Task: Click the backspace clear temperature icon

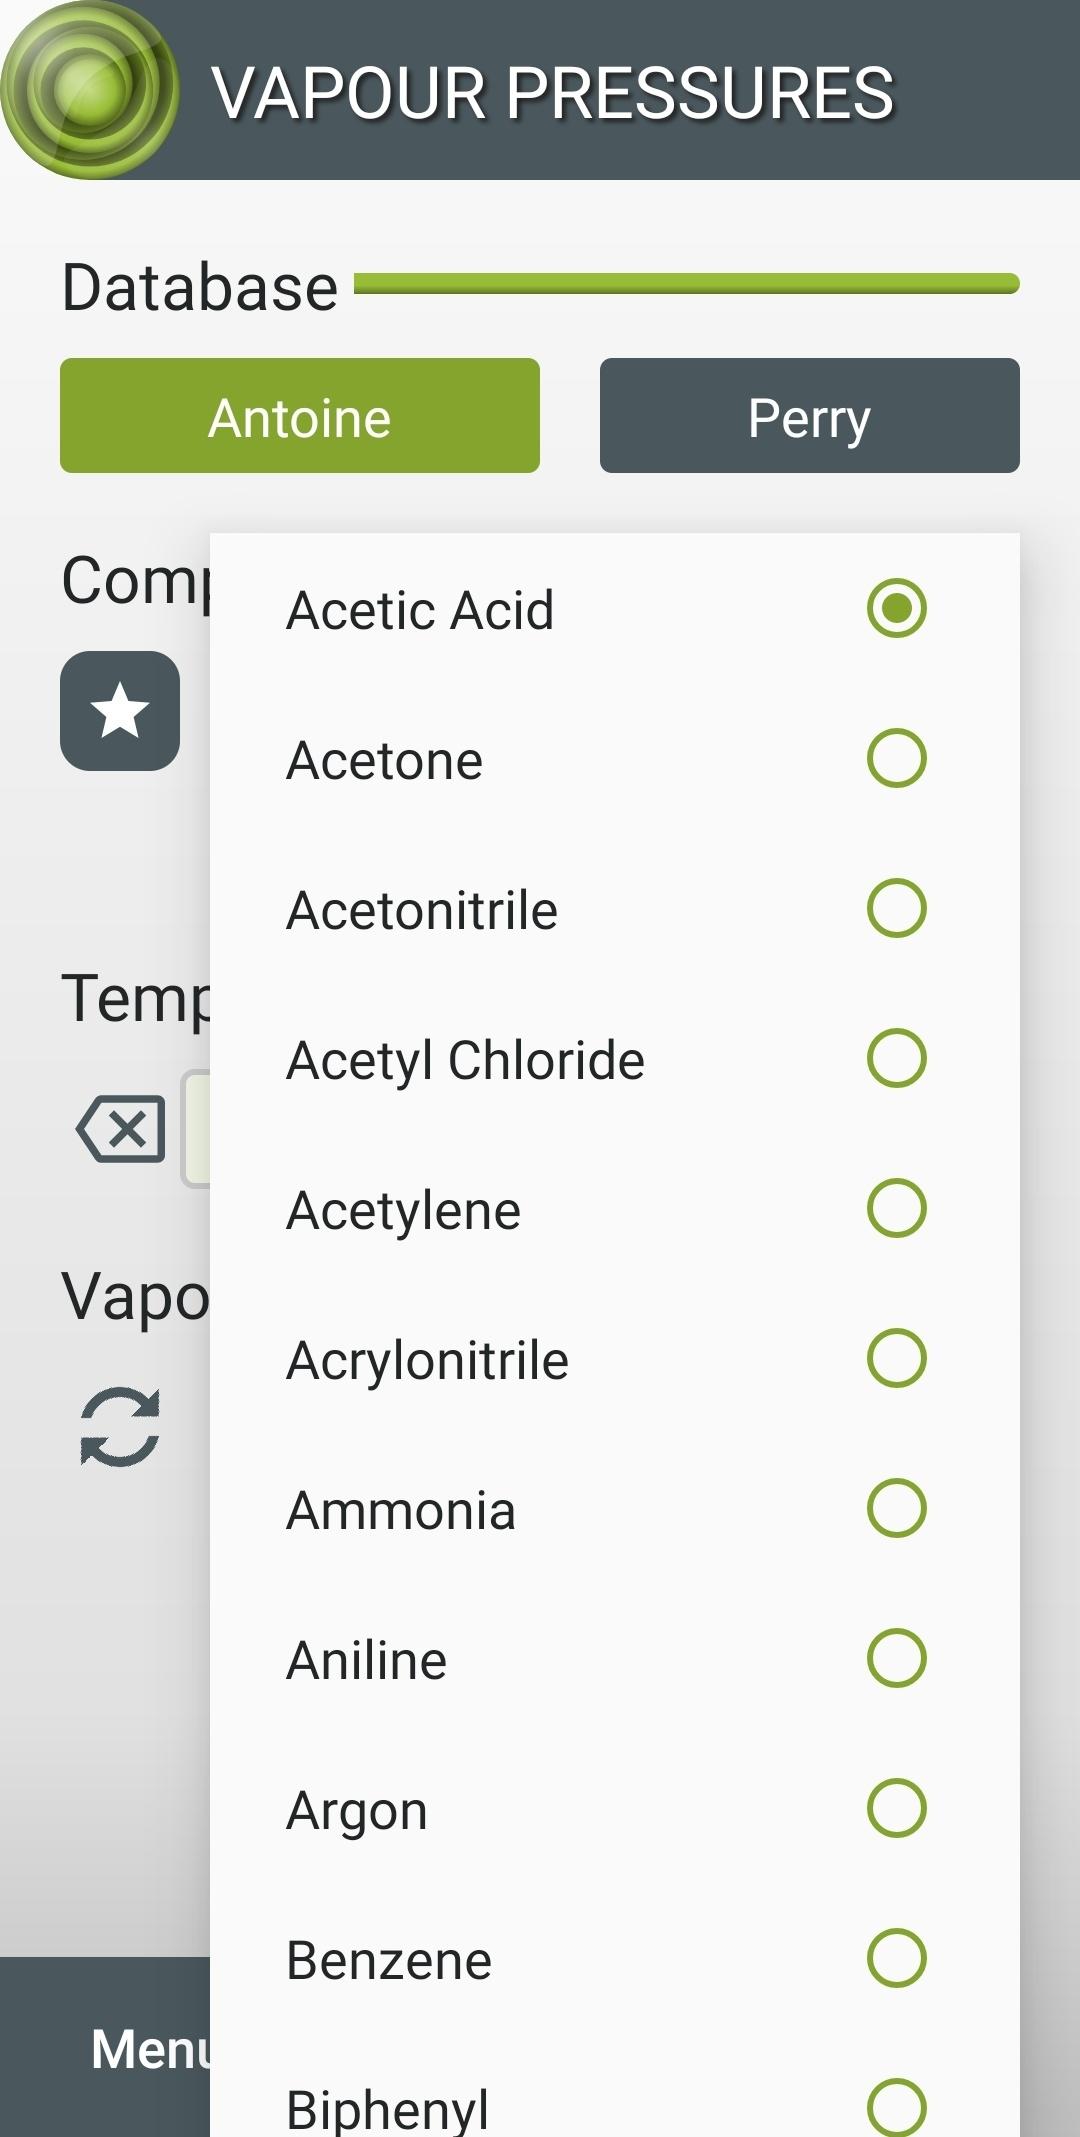Action: pyautogui.click(x=121, y=1129)
